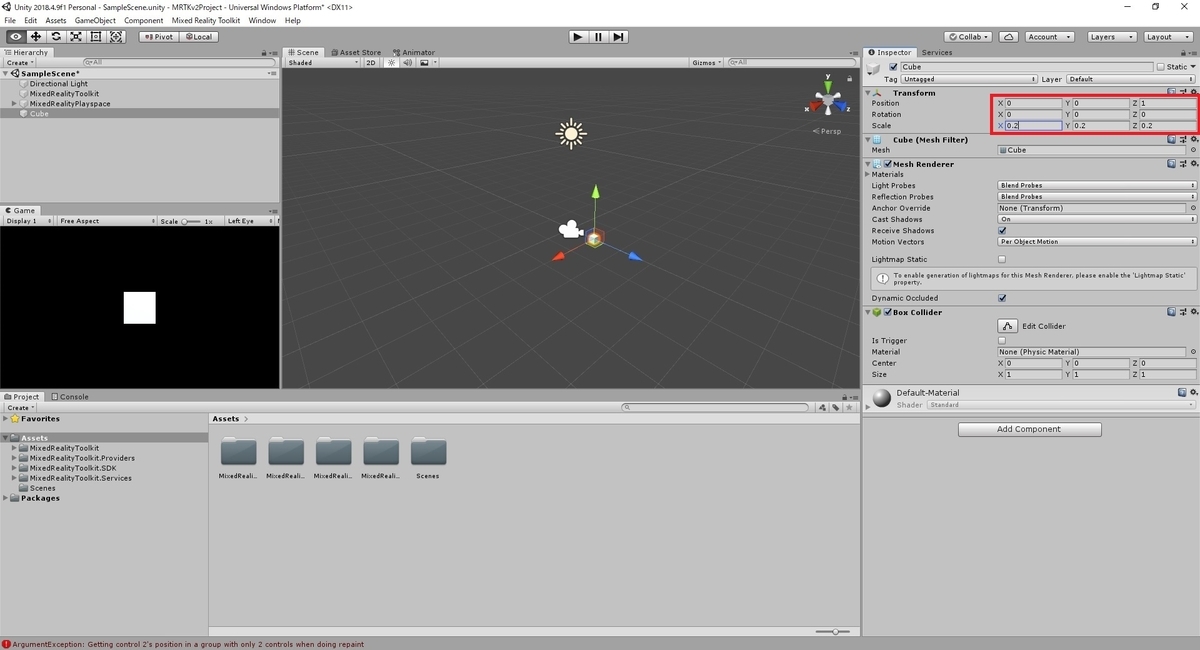Open the Static options dropdown arrow
This screenshot has height=650, width=1200.
pos(1193,67)
